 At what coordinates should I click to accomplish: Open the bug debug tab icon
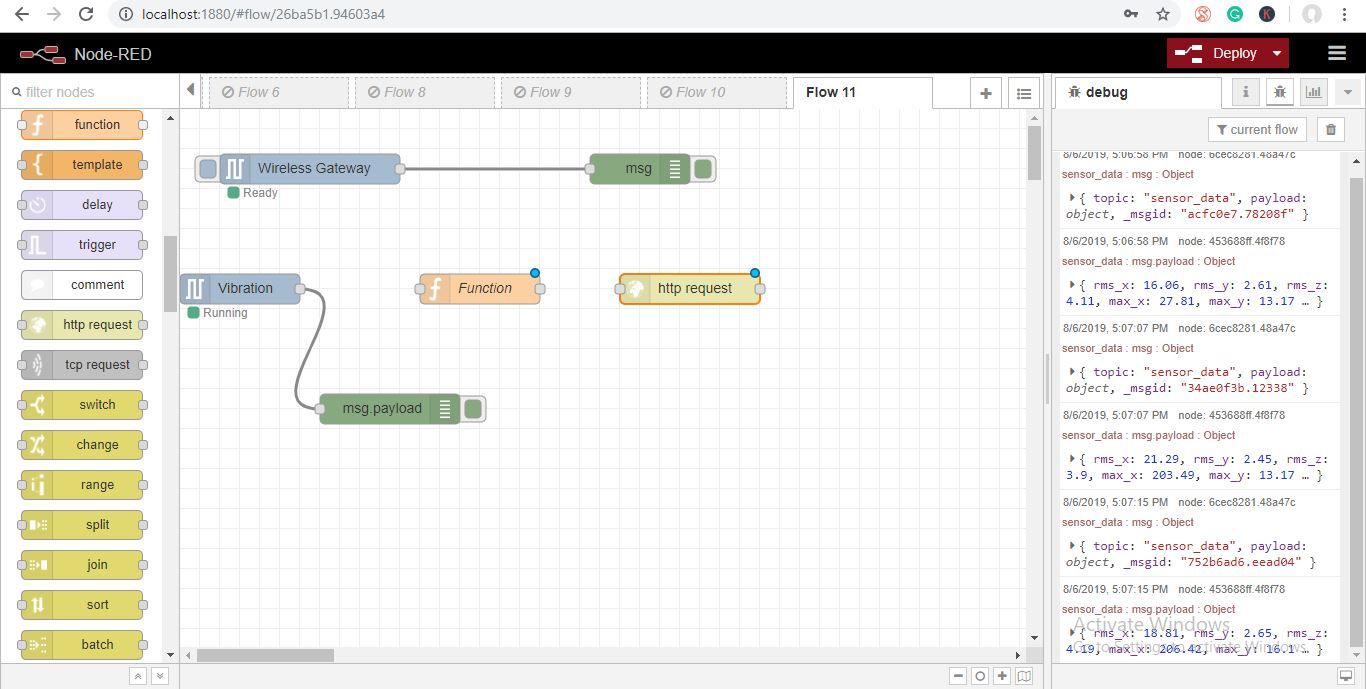(1280, 92)
